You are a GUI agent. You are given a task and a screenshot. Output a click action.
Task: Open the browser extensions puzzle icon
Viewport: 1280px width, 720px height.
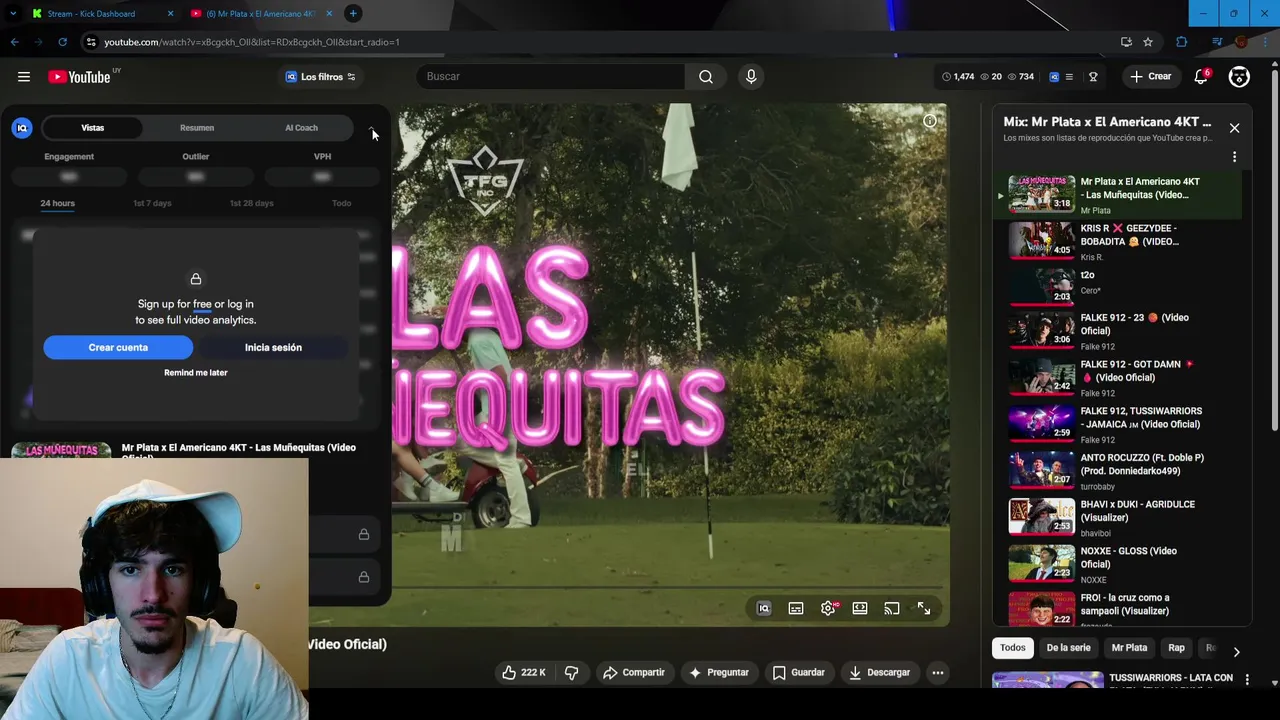1182,42
